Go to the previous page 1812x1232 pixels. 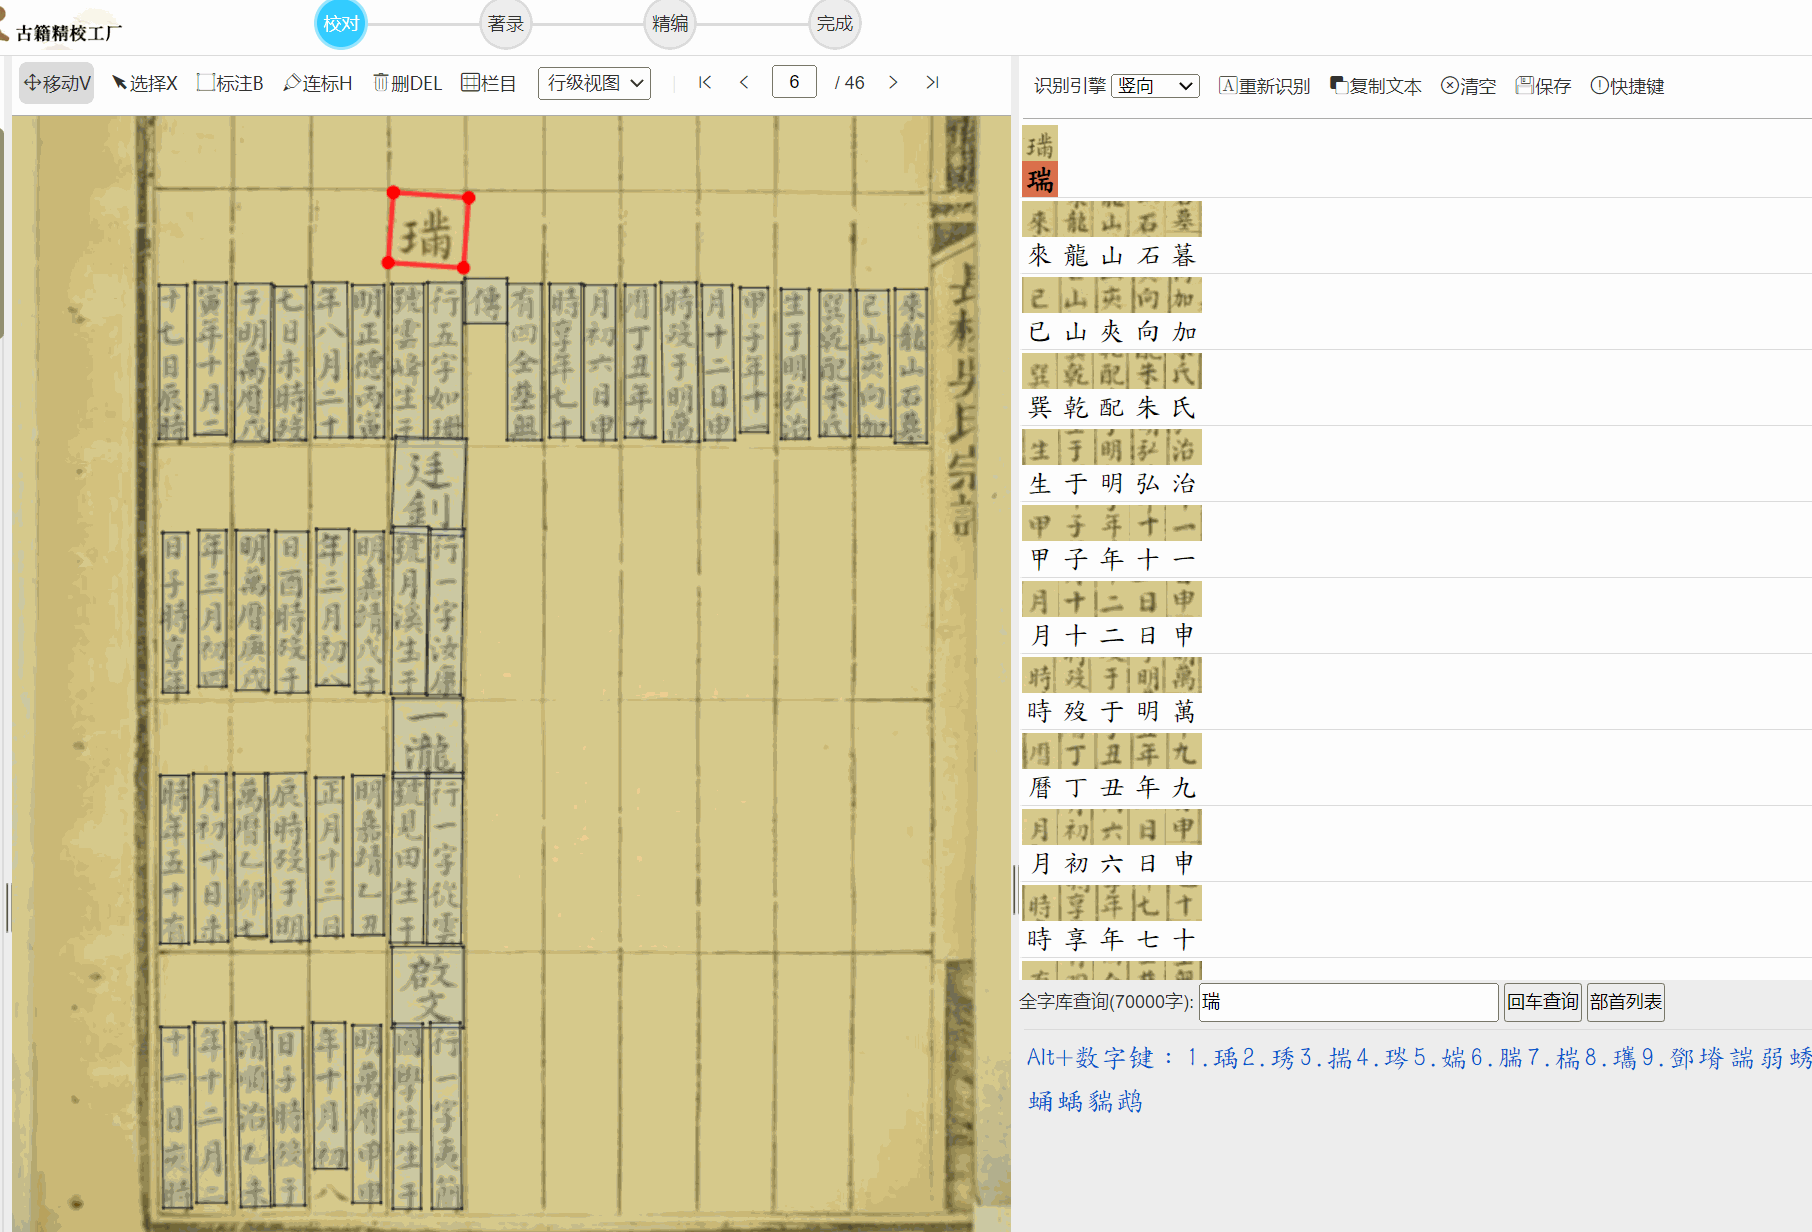[744, 82]
